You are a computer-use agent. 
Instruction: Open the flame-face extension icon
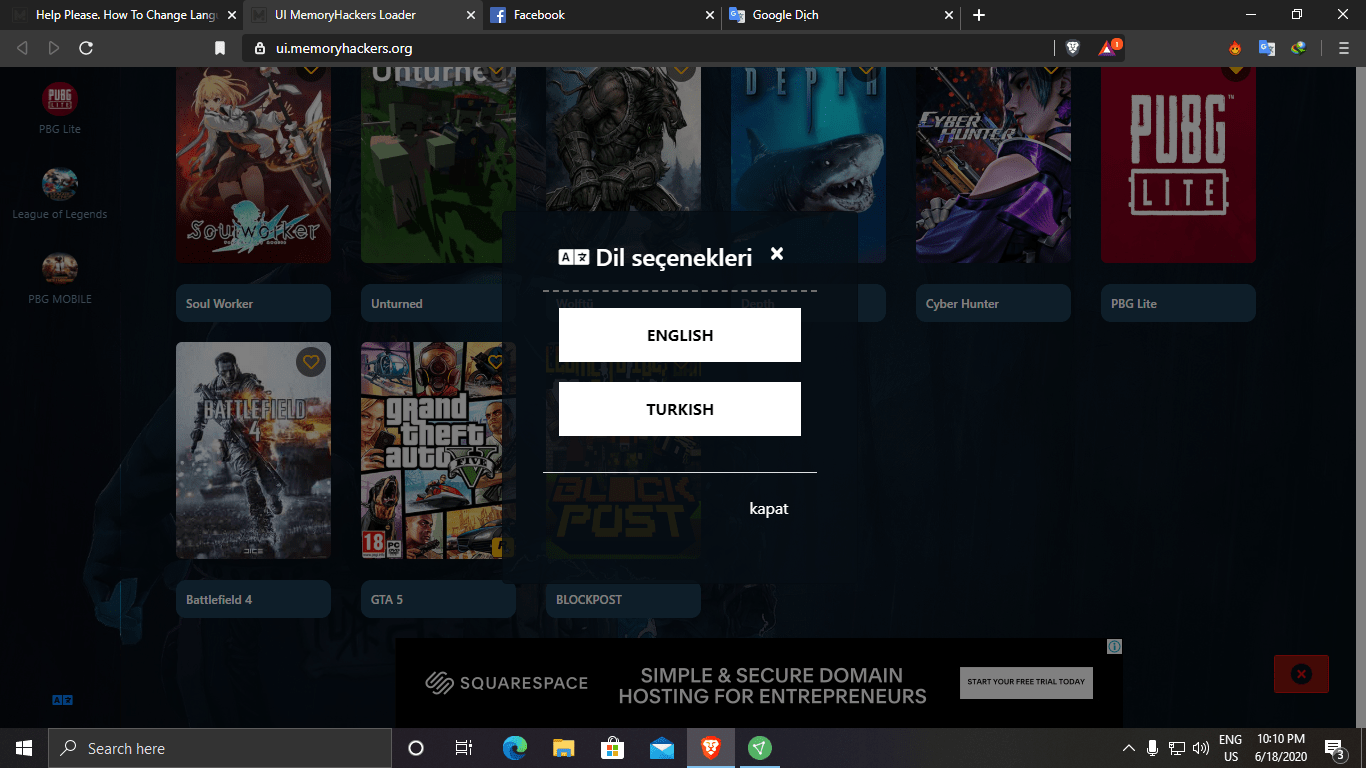pos(1236,48)
